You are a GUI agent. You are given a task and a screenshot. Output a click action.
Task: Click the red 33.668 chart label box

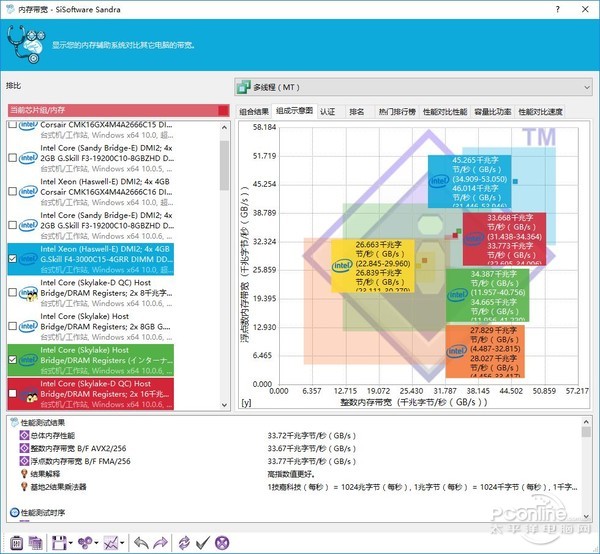click(504, 239)
